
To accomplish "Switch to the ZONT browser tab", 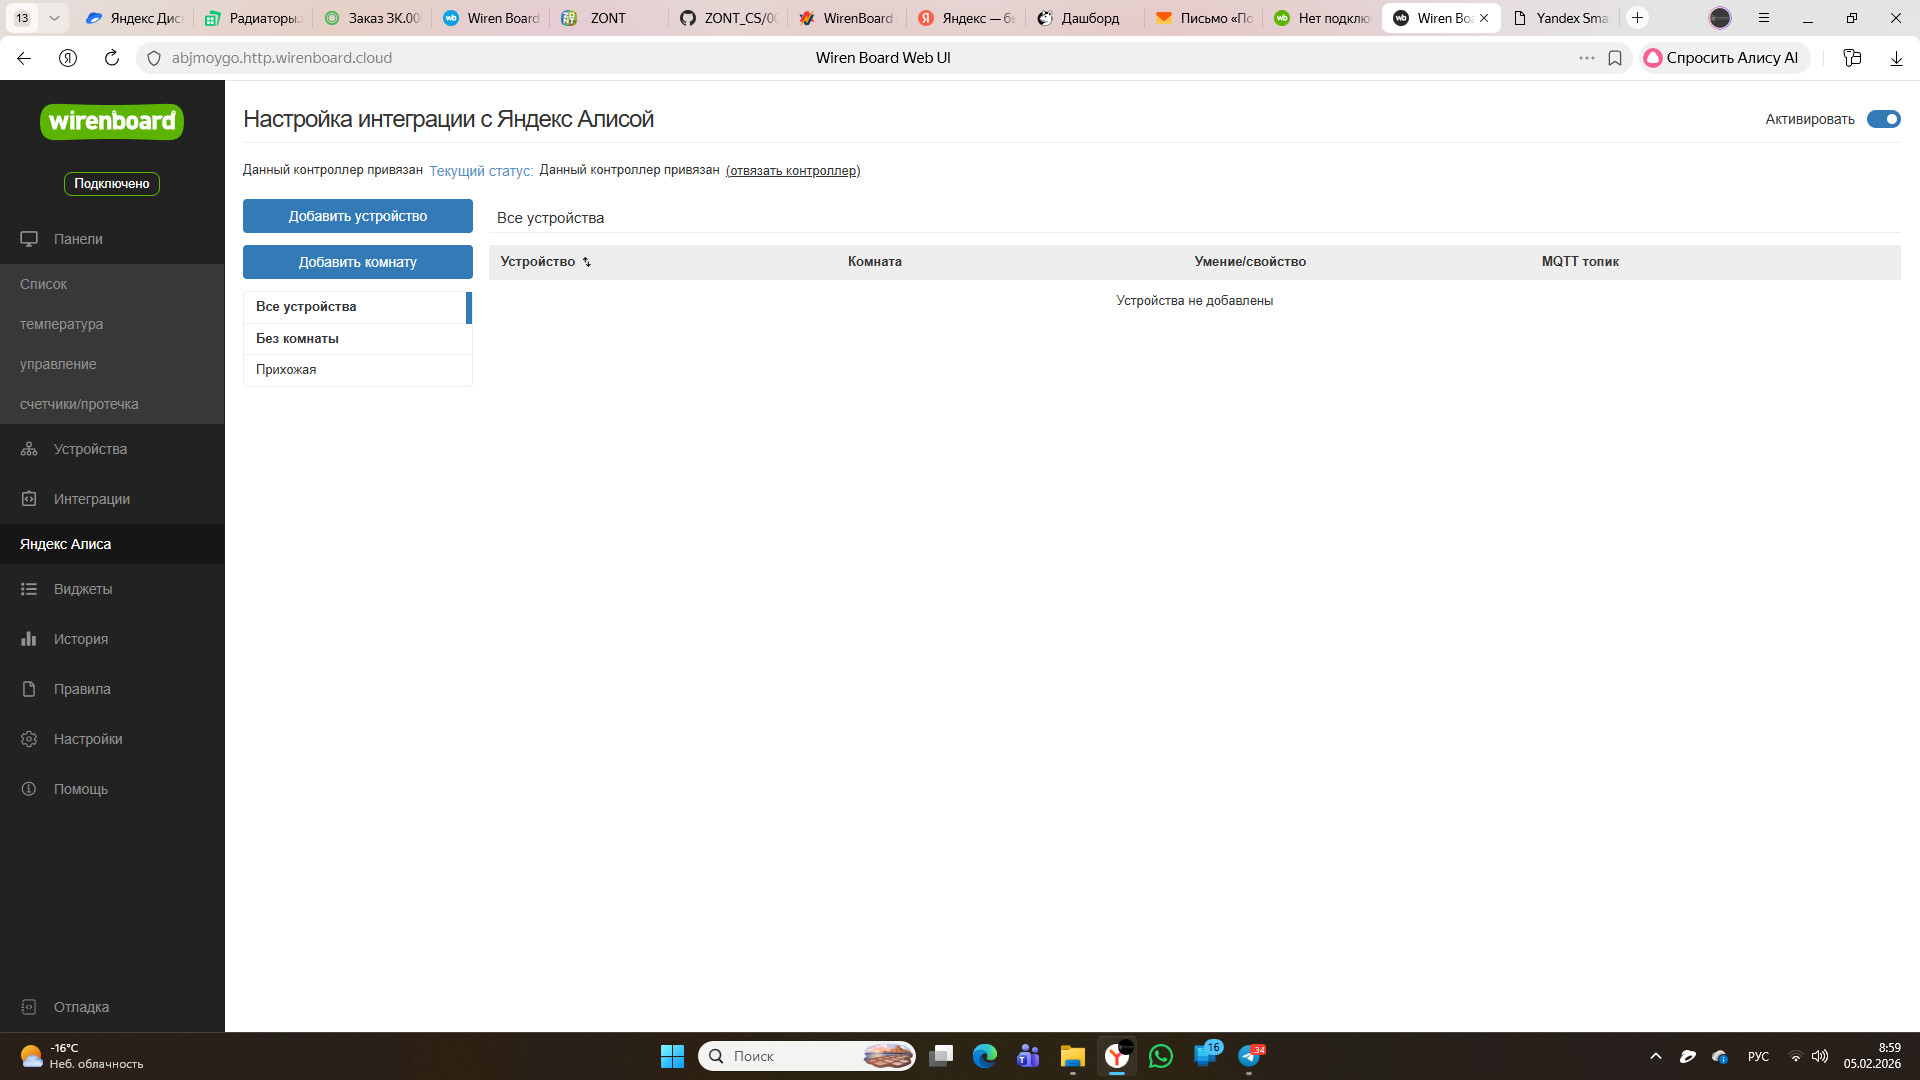I will [607, 18].
